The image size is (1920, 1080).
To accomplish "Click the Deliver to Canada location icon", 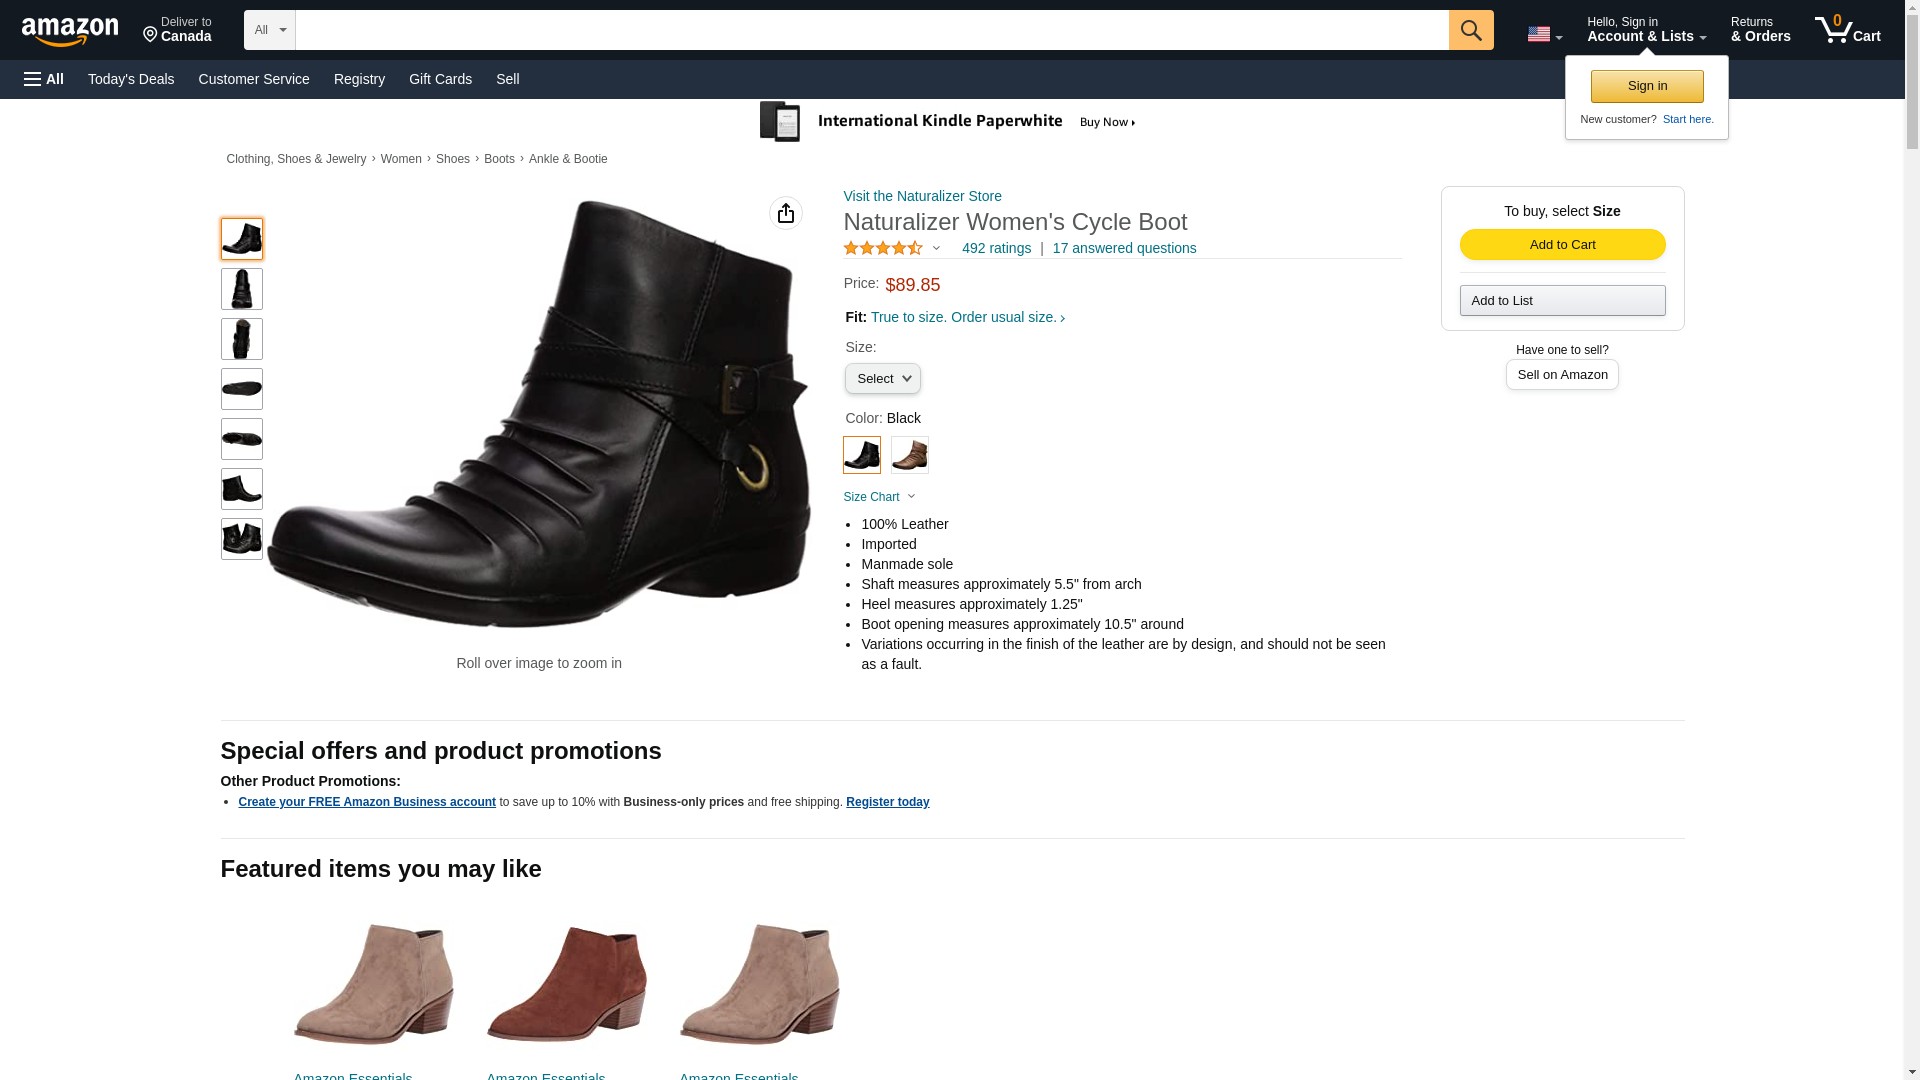I will tap(151, 35).
